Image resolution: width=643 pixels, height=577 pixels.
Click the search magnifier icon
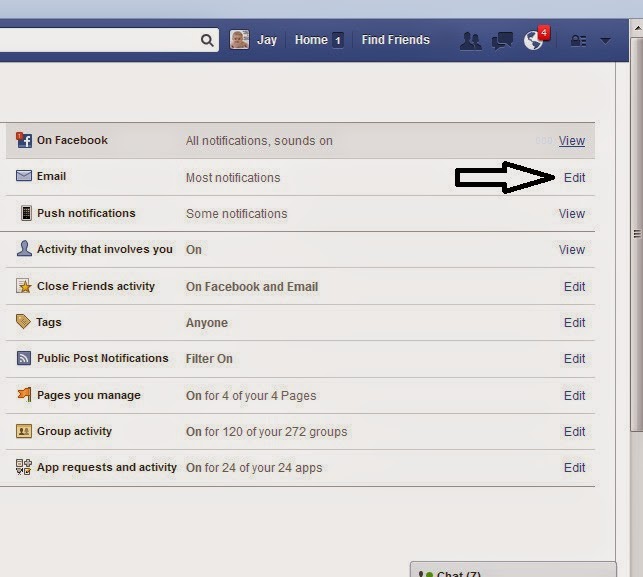(x=207, y=40)
